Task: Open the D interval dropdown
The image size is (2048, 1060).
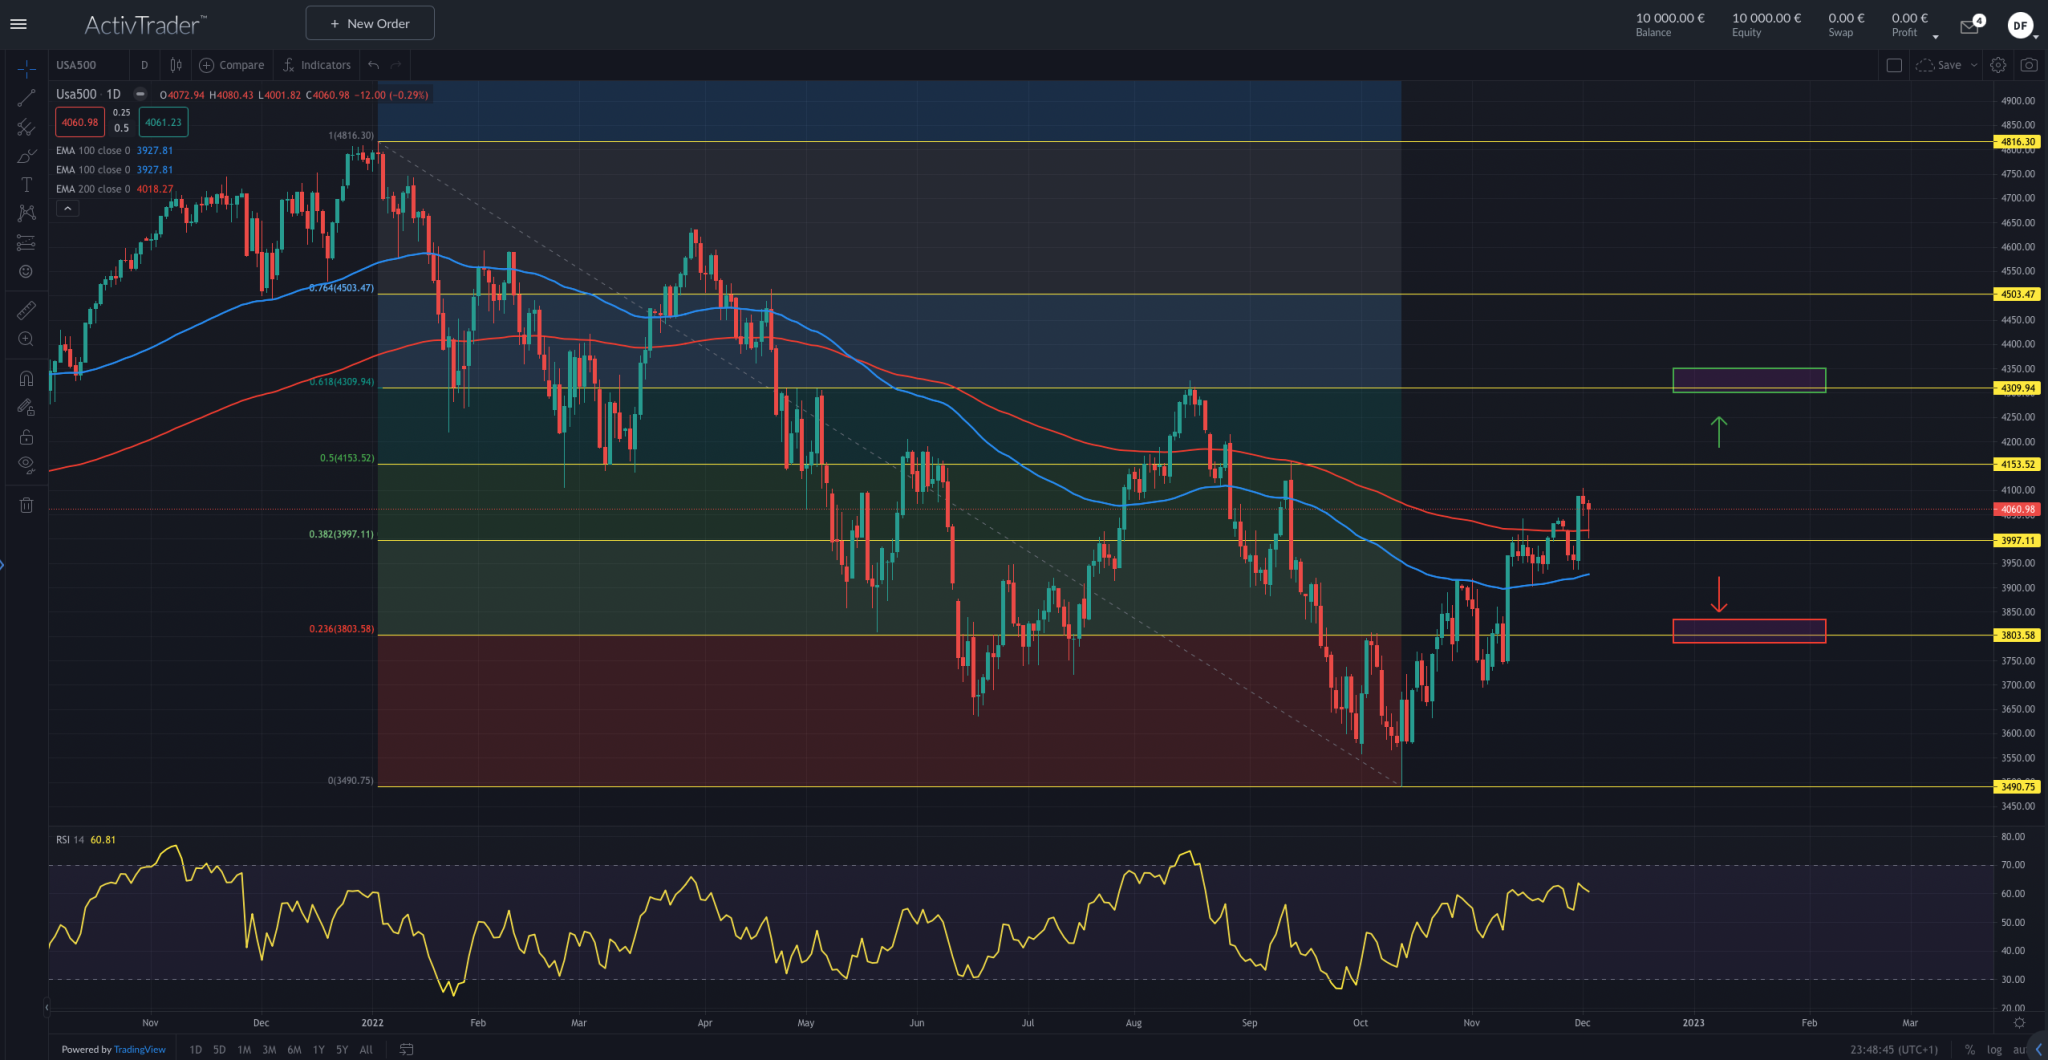Action: (144, 64)
